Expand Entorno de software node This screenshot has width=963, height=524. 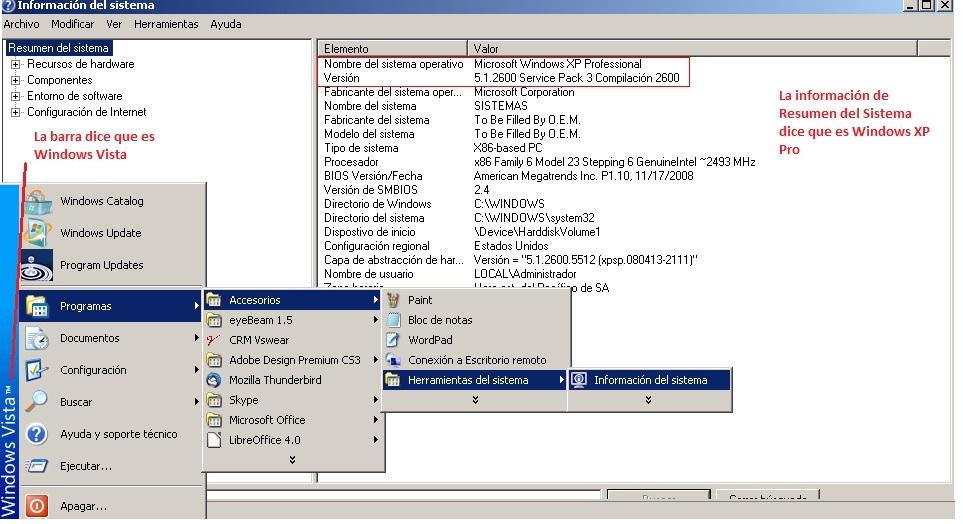click(x=16, y=96)
